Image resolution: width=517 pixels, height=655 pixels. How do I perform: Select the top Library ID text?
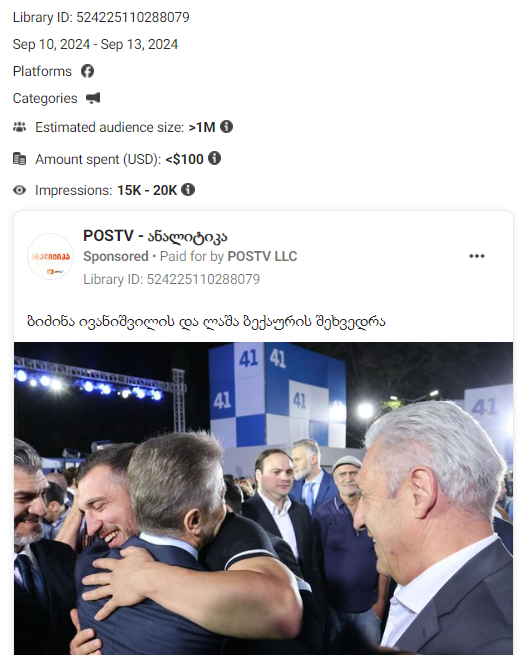[101, 17]
